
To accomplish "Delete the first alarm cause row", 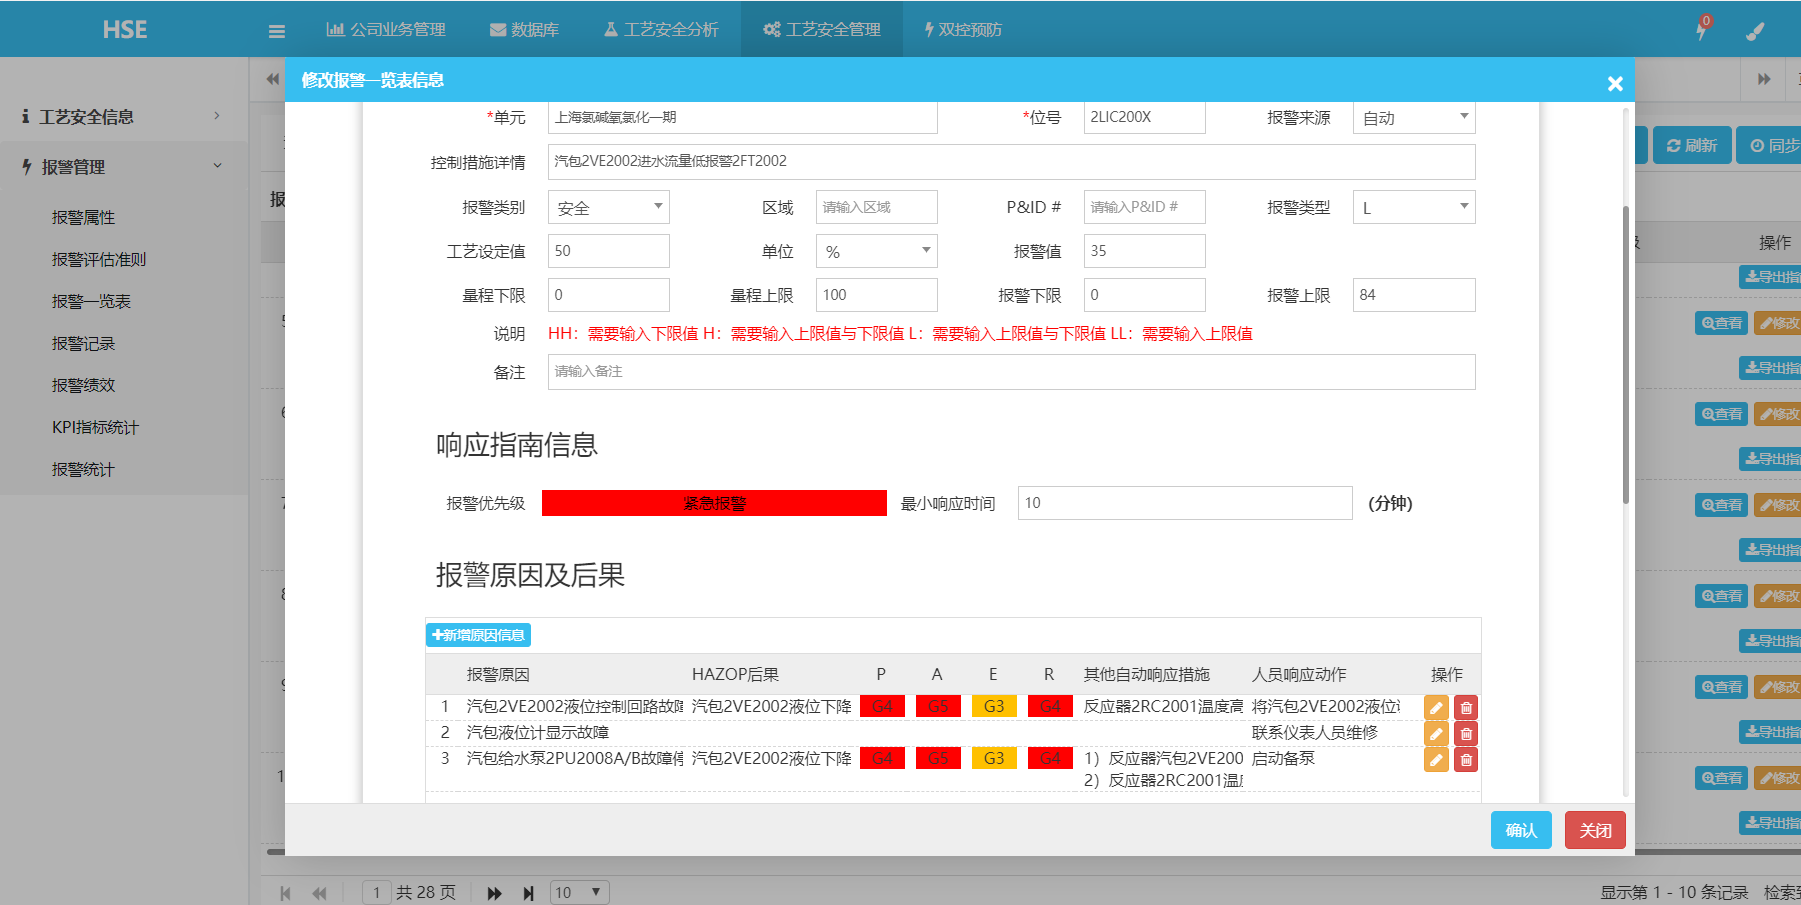I will [x=1465, y=708].
